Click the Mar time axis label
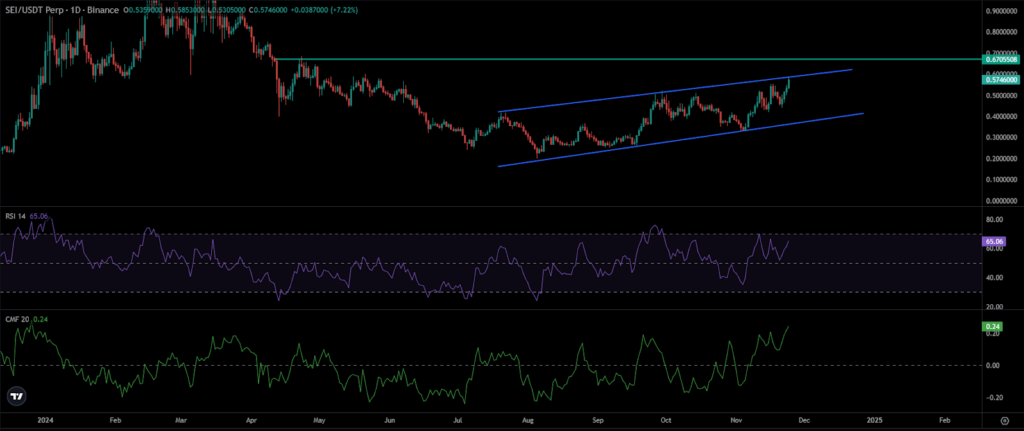The width and height of the screenshot is (1024, 431). (183, 421)
